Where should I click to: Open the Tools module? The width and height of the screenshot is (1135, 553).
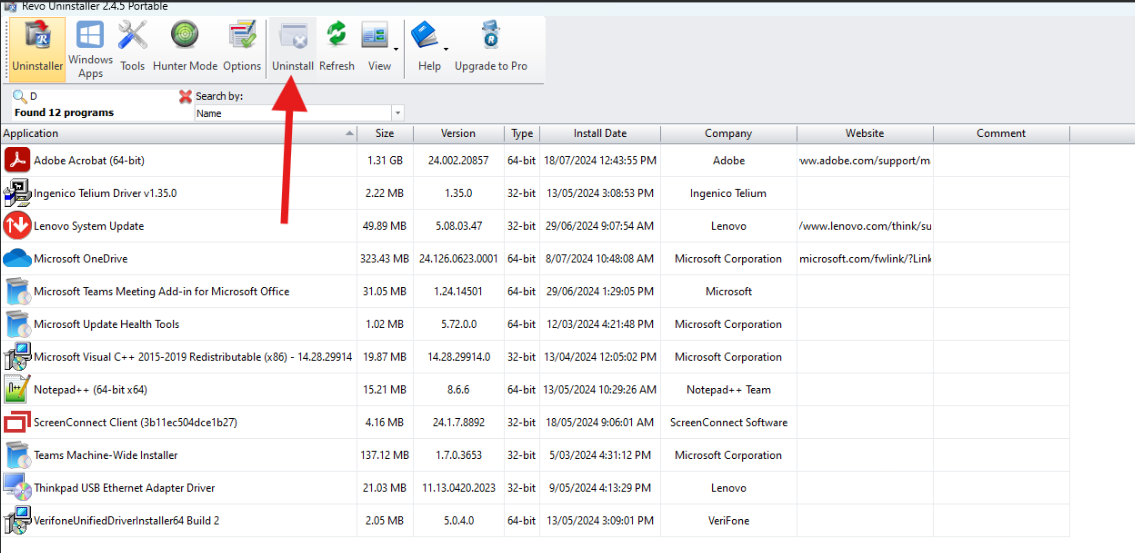coord(132,47)
